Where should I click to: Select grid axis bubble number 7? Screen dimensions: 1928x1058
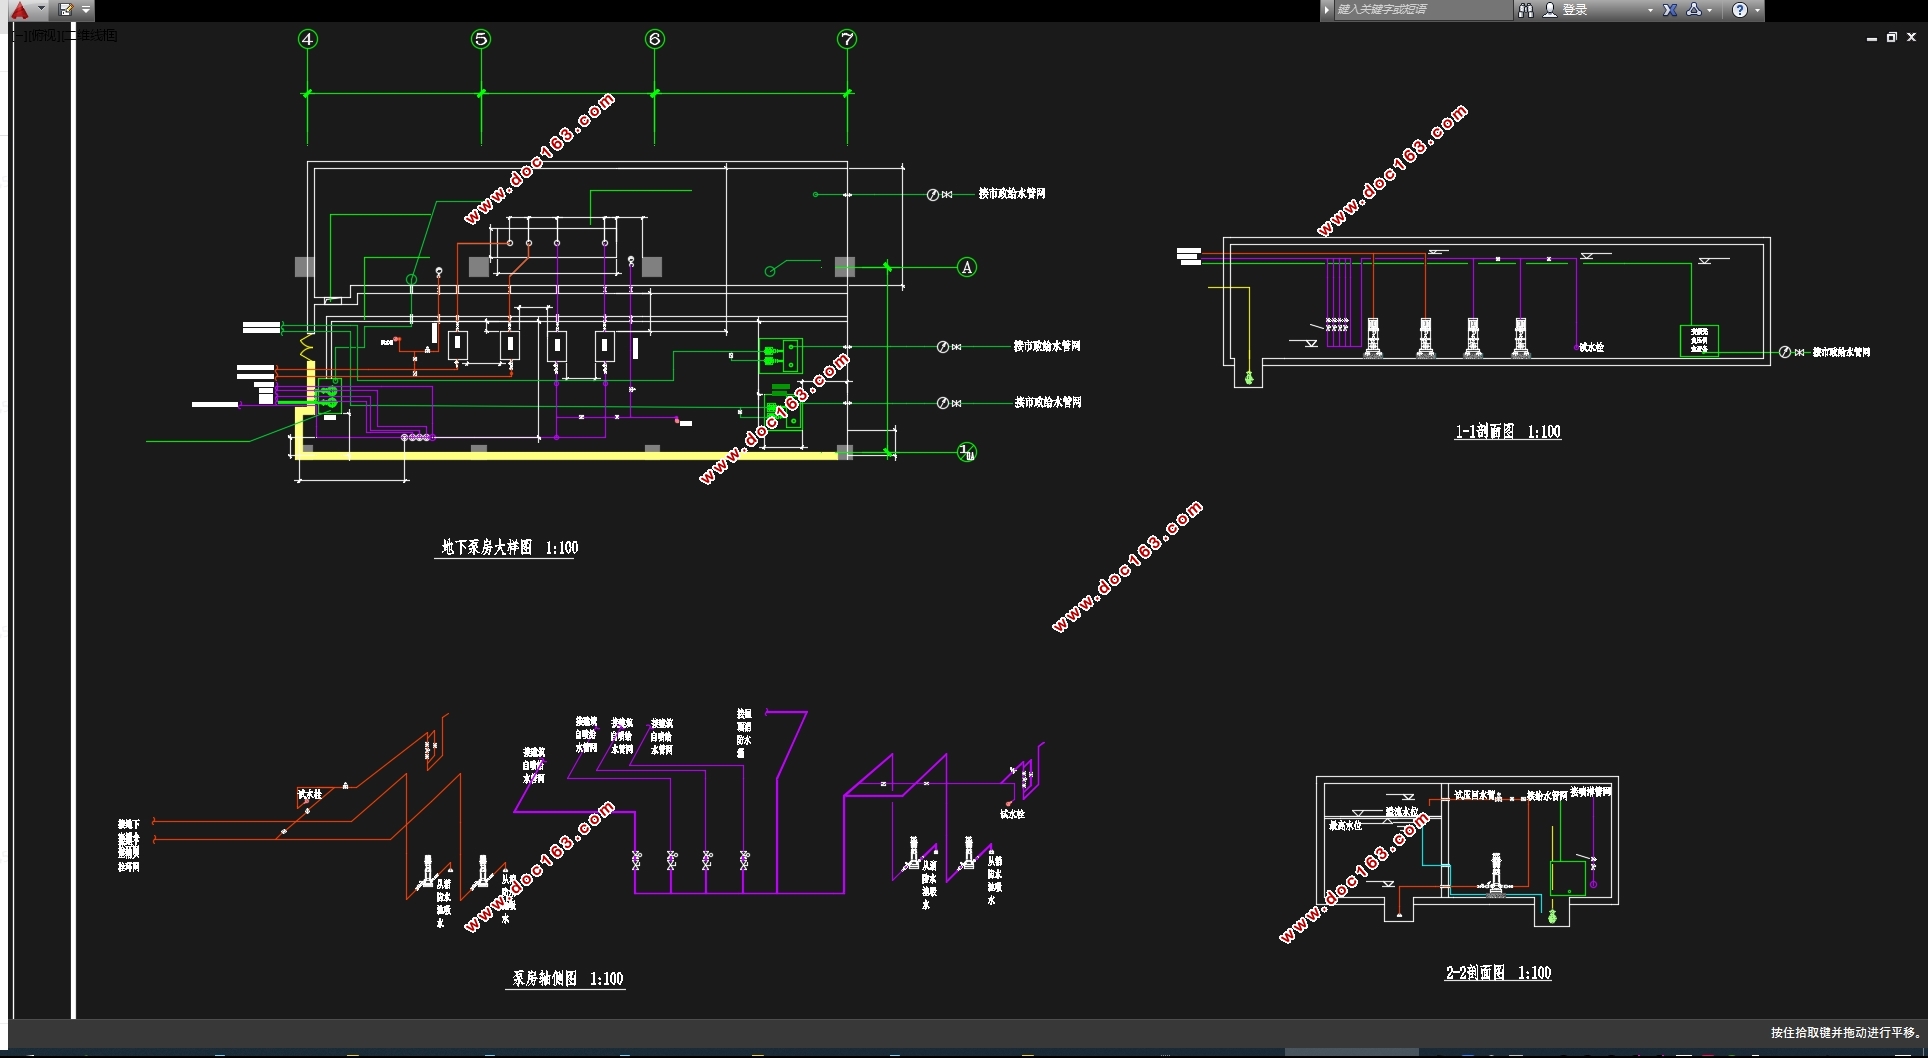click(x=847, y=39)
